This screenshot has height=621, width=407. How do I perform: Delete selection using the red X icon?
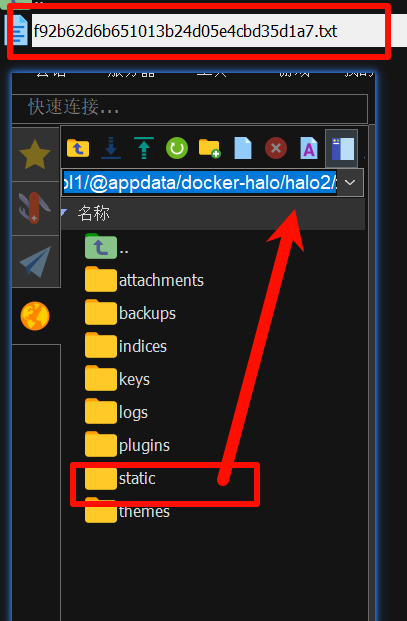click(x=276, y=148)
